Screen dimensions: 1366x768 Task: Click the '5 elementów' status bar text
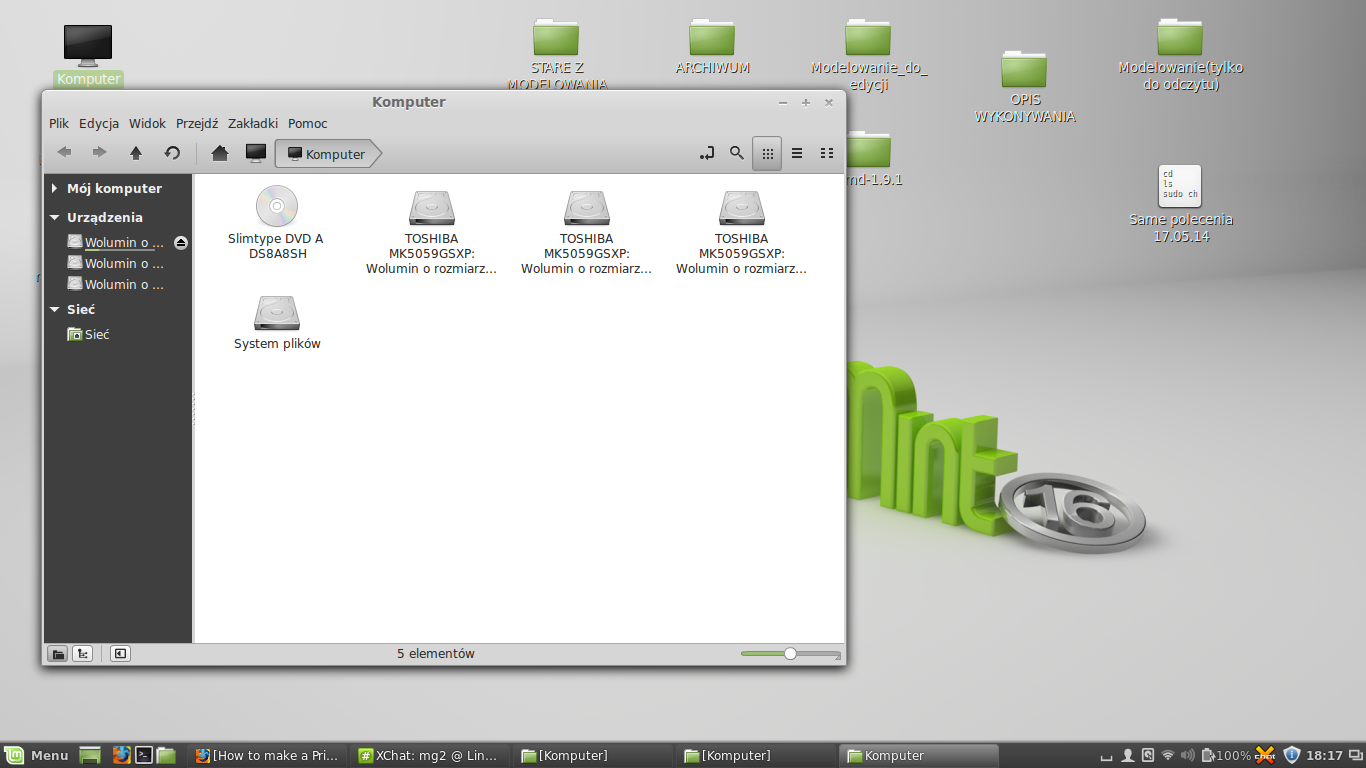point(436,654)
